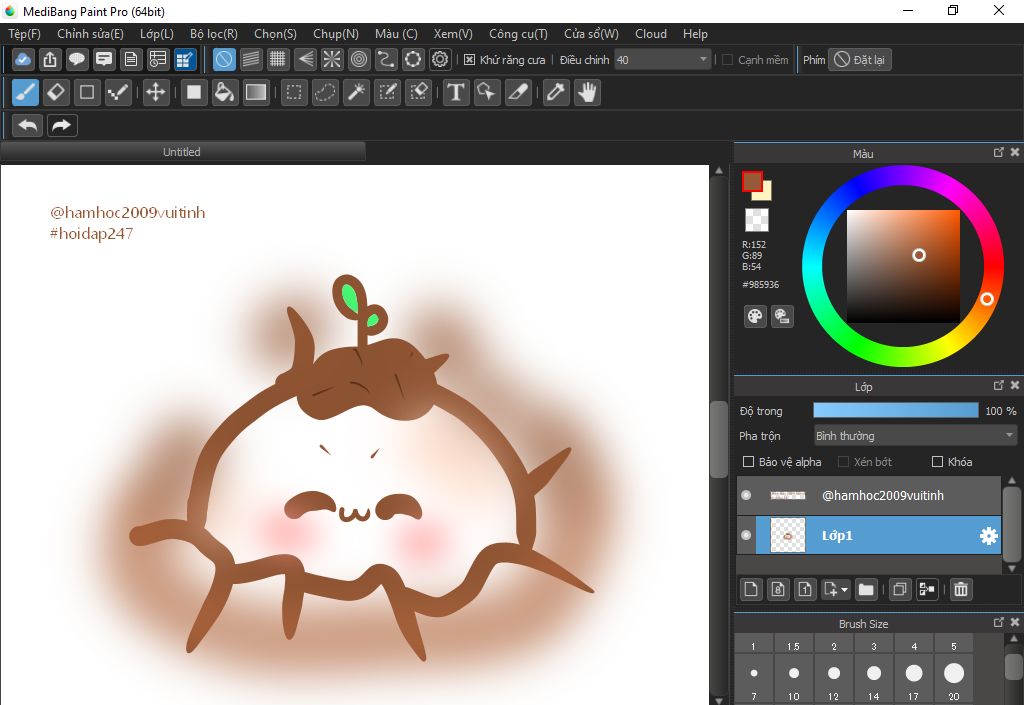Screen dimensions: 1024x705
Task: Click the Đặt lại reset button
Action: [859, 60]
